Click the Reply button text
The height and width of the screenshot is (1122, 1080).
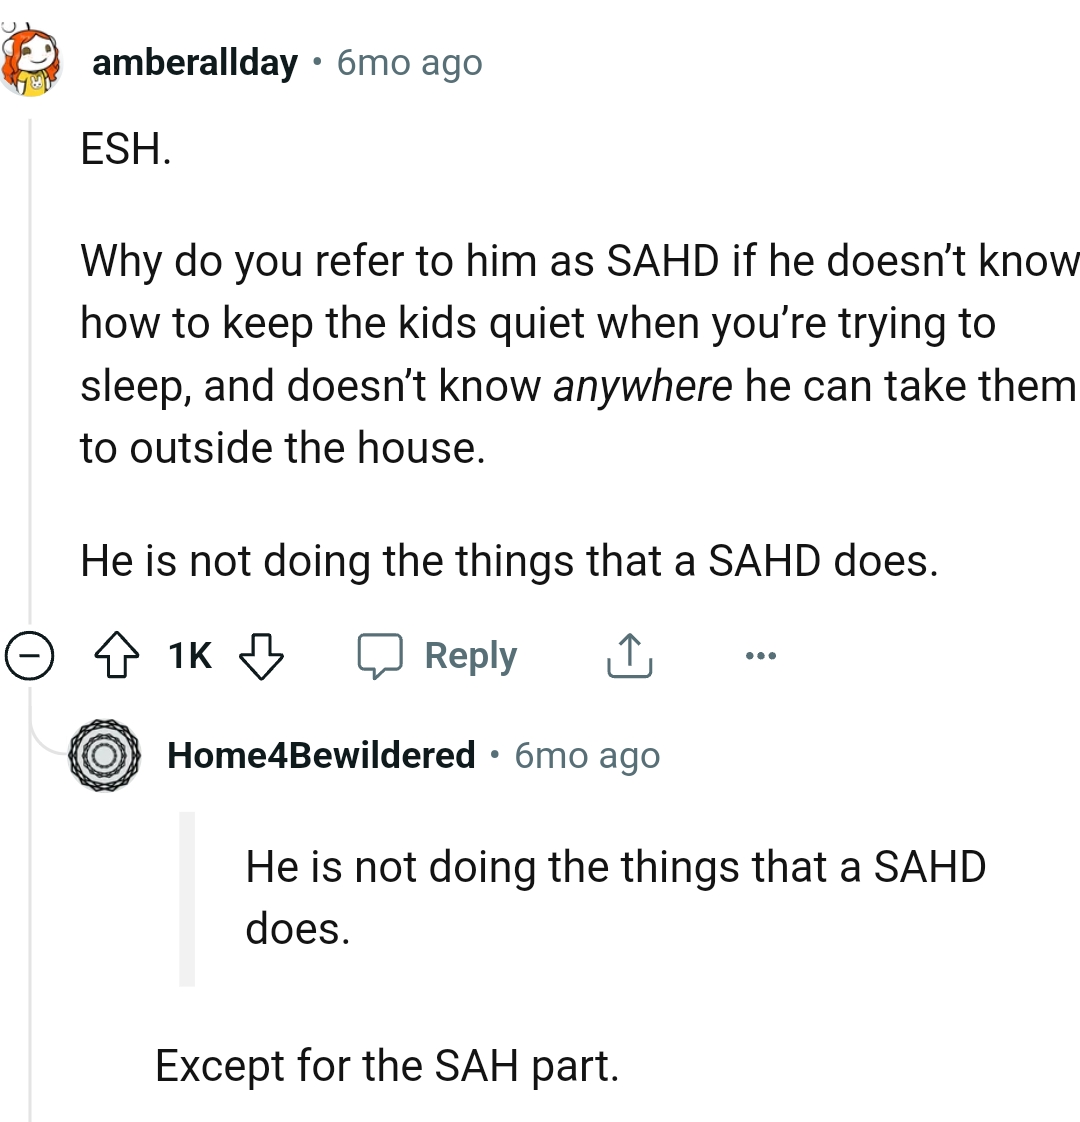pos(471,656)
